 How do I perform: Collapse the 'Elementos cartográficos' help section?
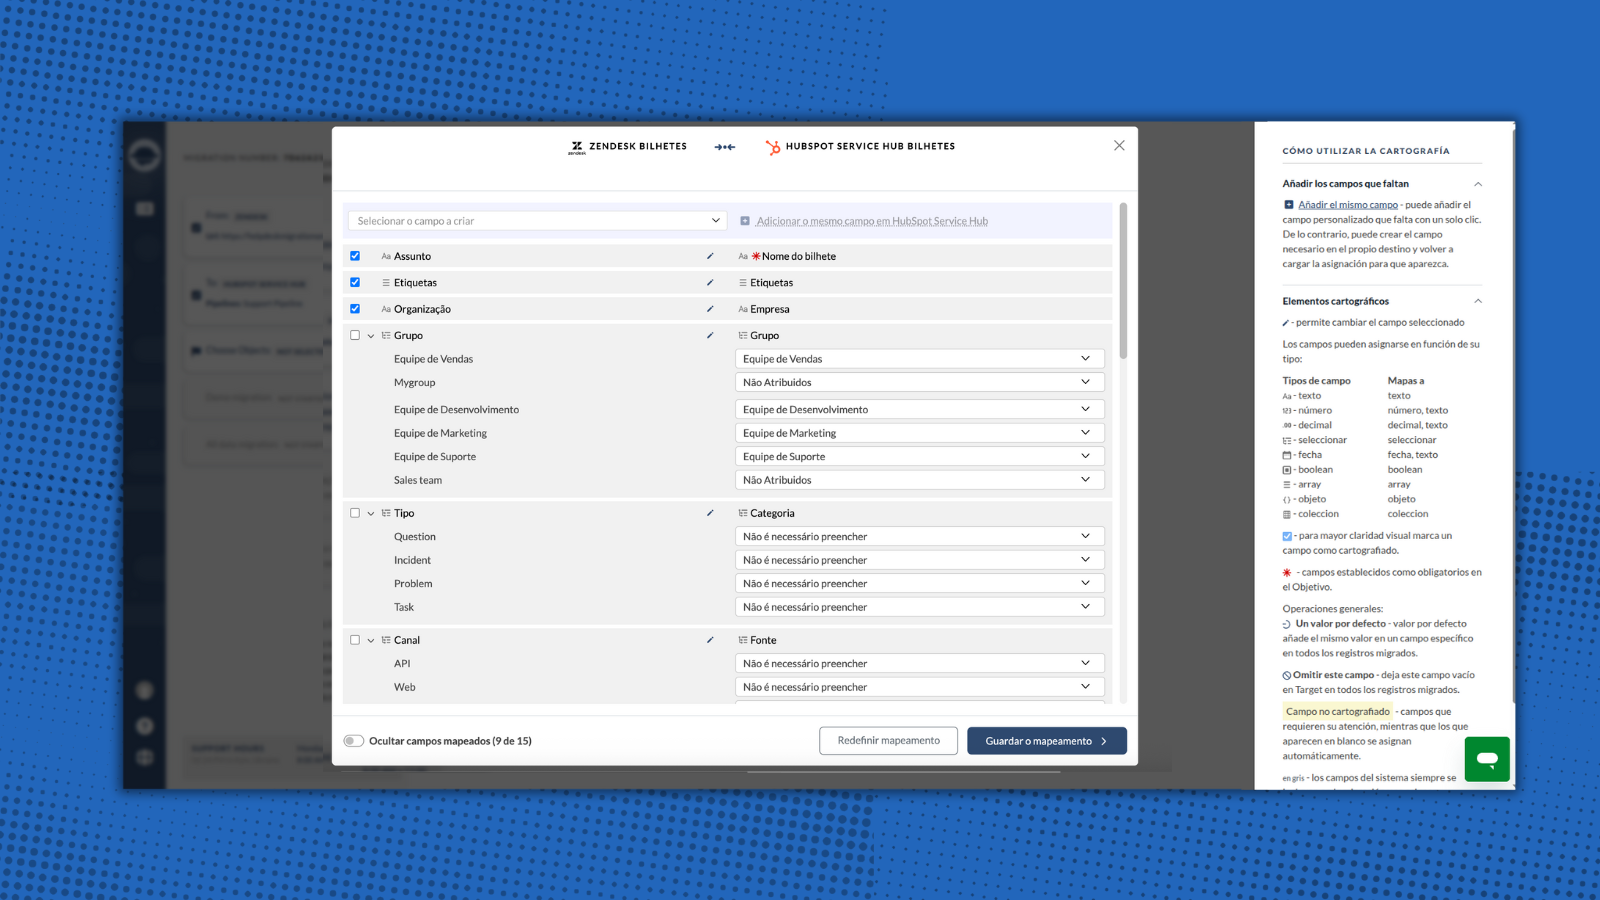1477,301
